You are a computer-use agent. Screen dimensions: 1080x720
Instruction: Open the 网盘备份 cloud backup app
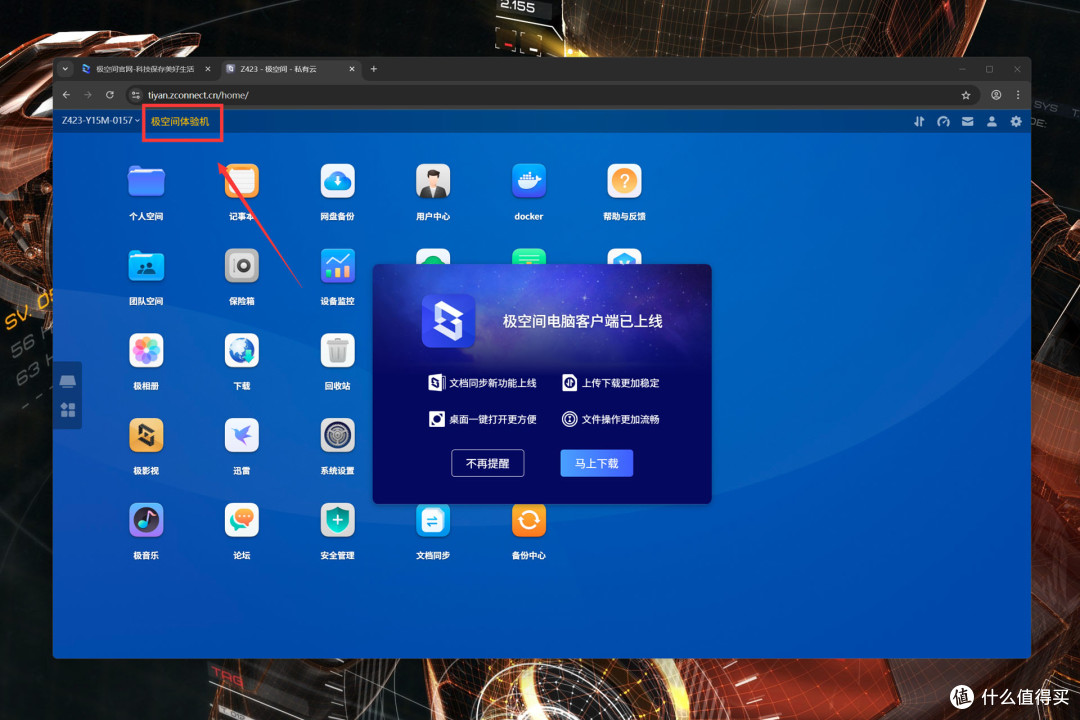[x=338, y=181]
